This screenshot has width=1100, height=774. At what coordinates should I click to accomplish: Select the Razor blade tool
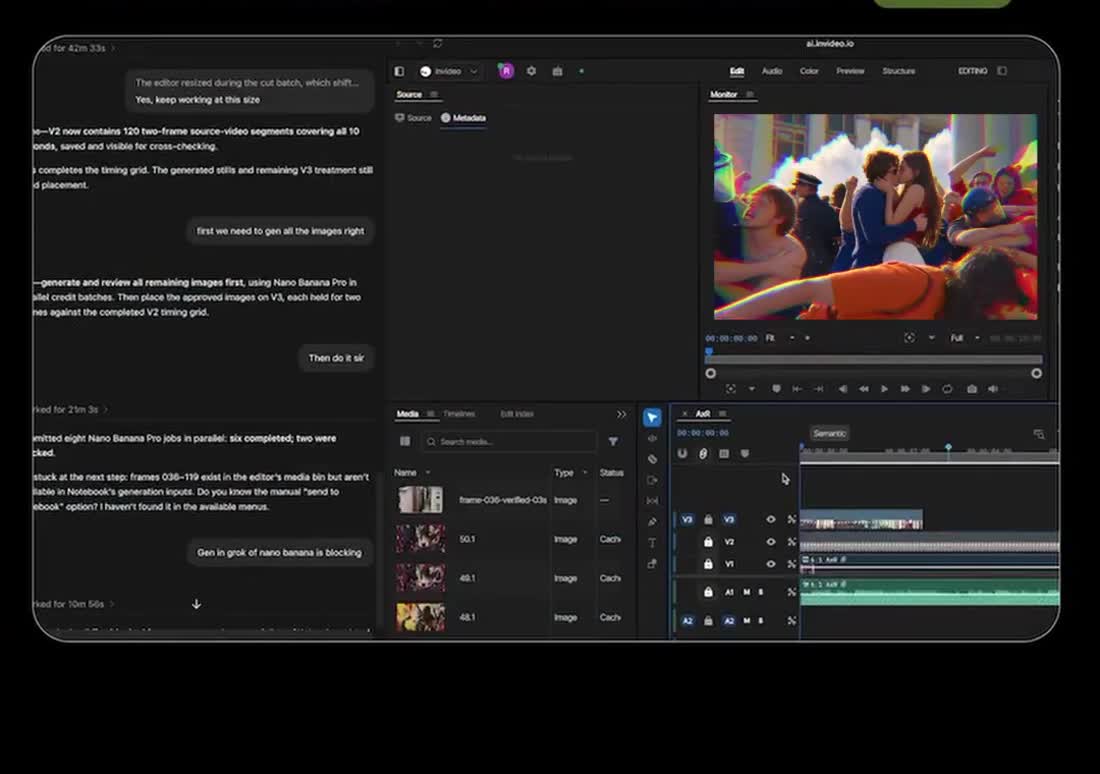(x=652, y=459)
